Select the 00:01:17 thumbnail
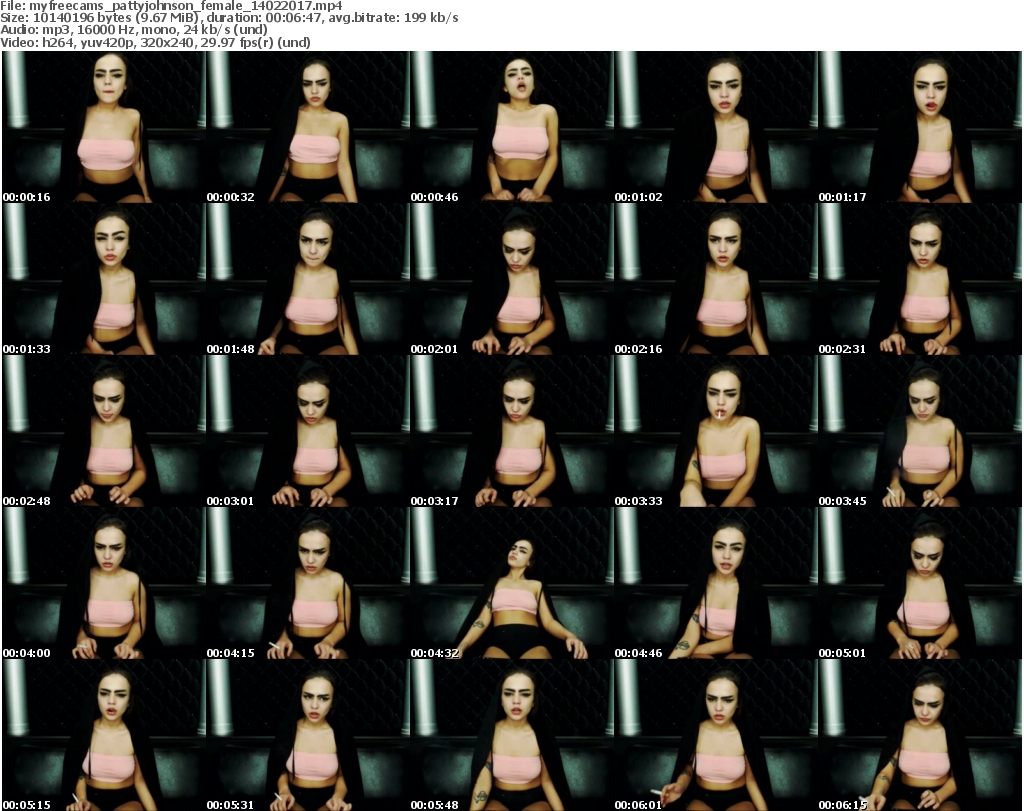Screen dimensions: 1024x811 point(920,127)
